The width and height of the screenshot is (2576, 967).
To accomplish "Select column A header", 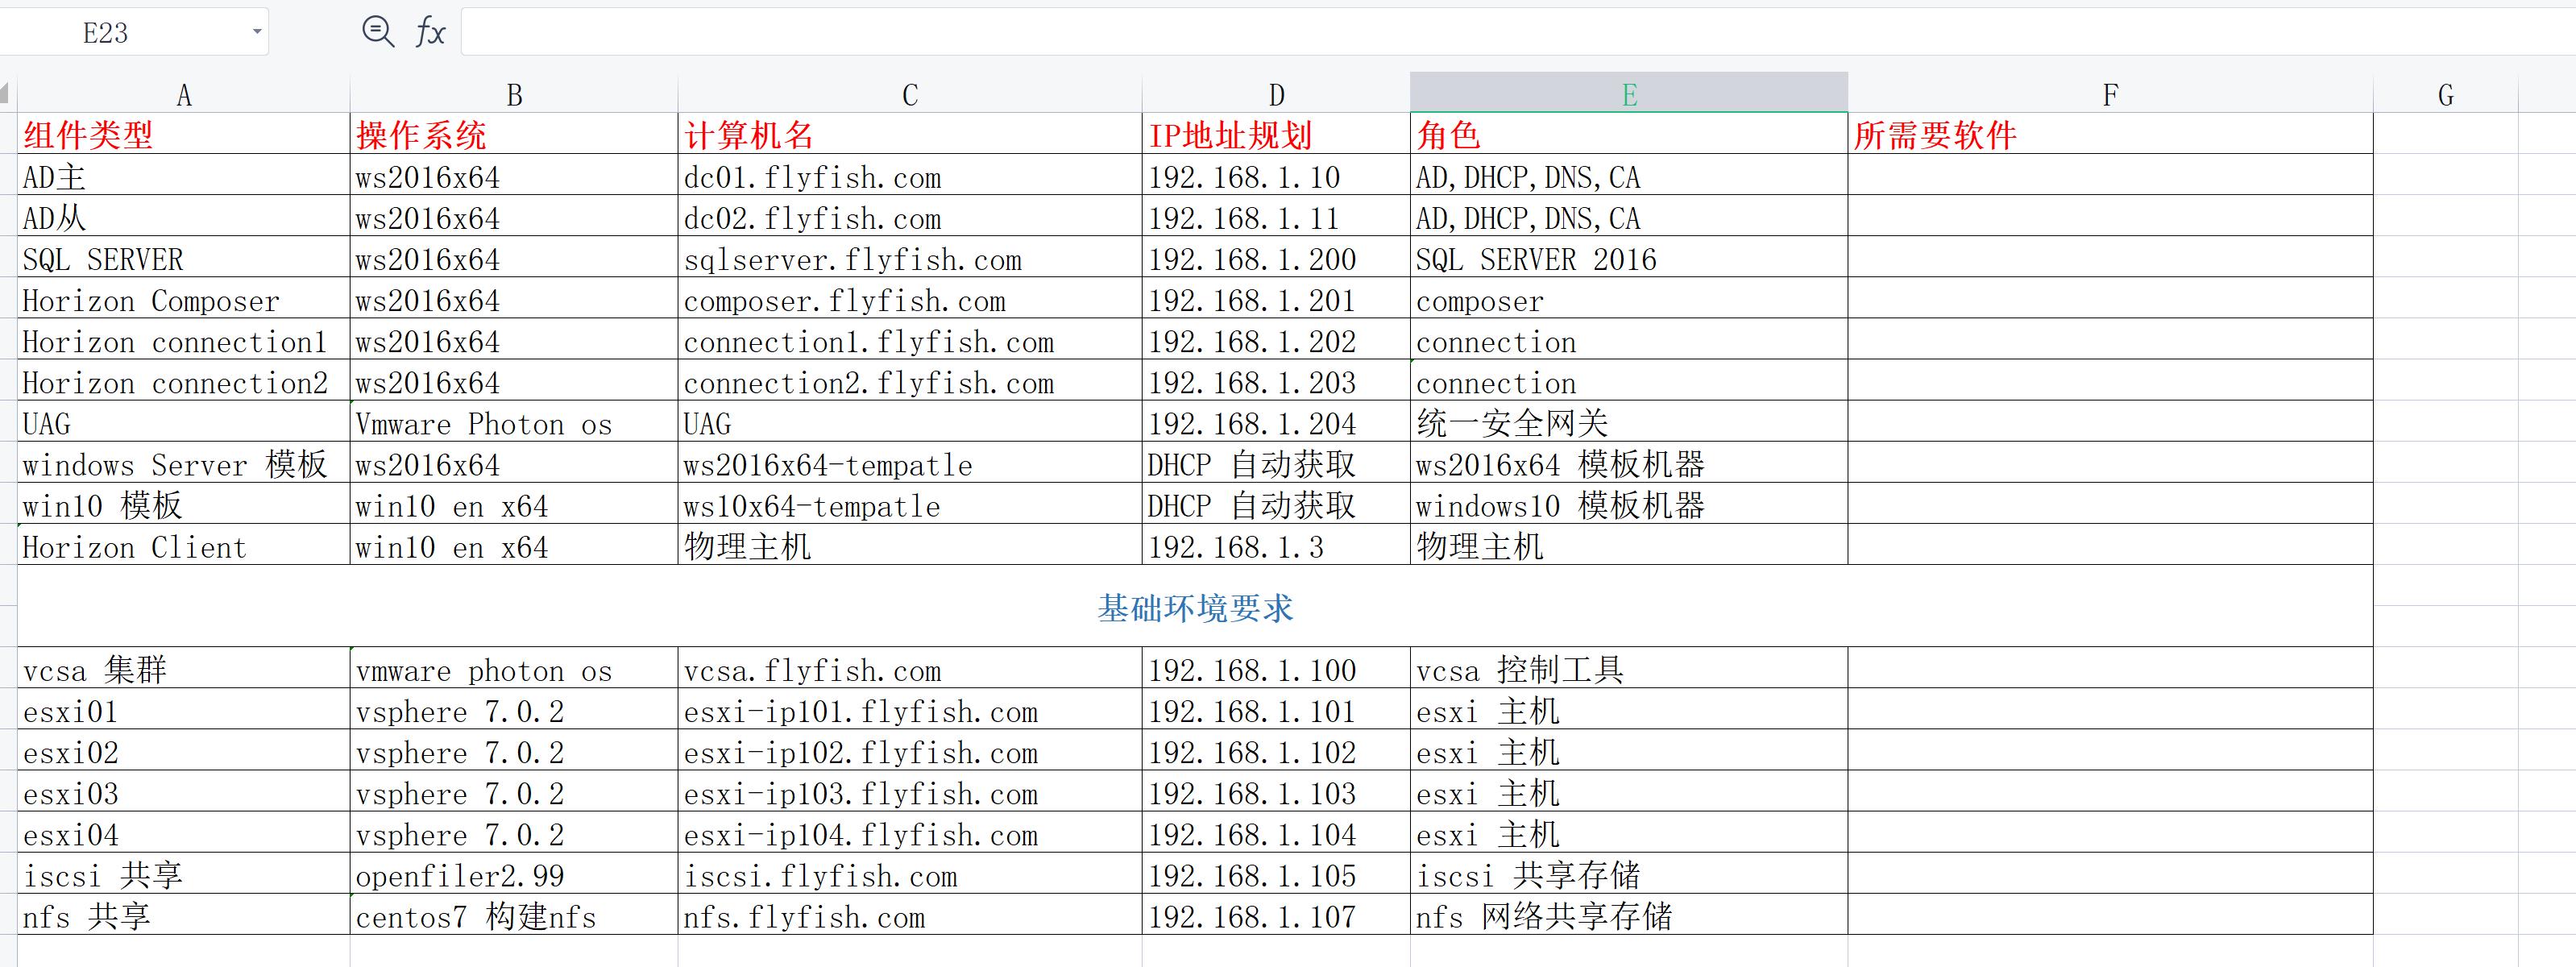I will tap(184, 95).
